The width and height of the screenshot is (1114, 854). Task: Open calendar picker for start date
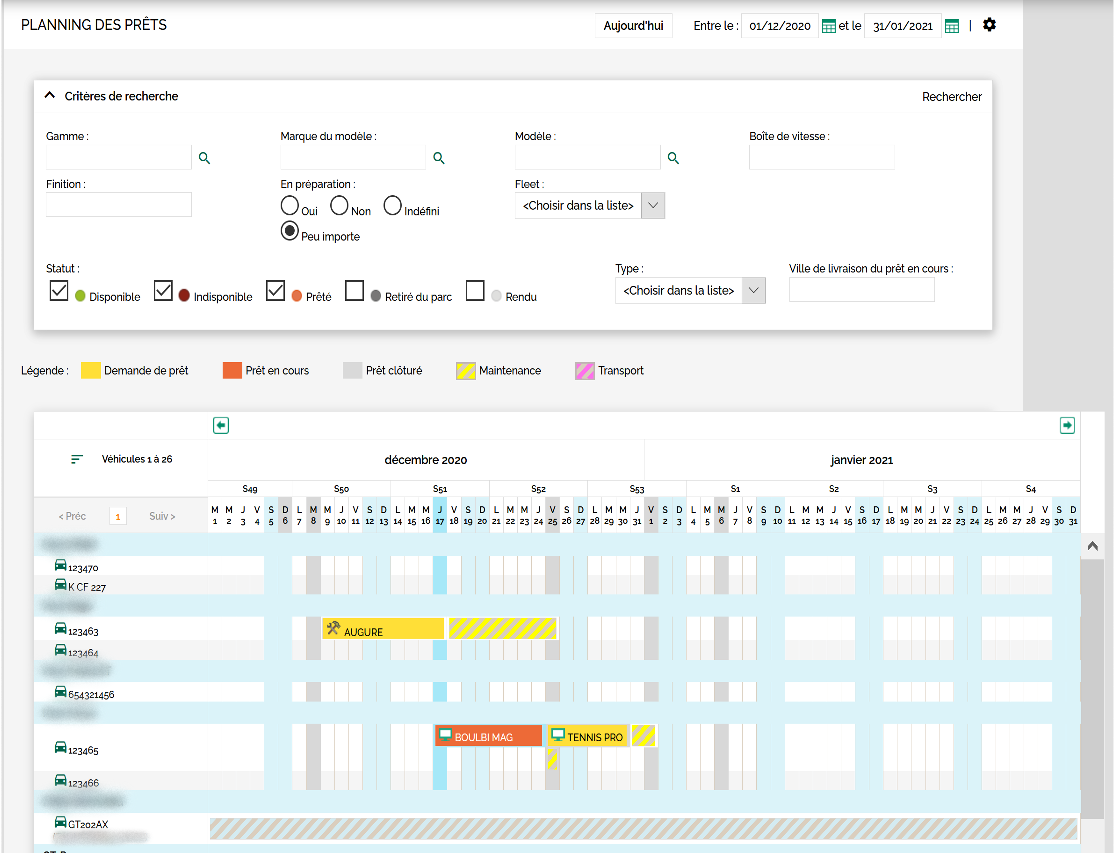(x=828, y=26)
